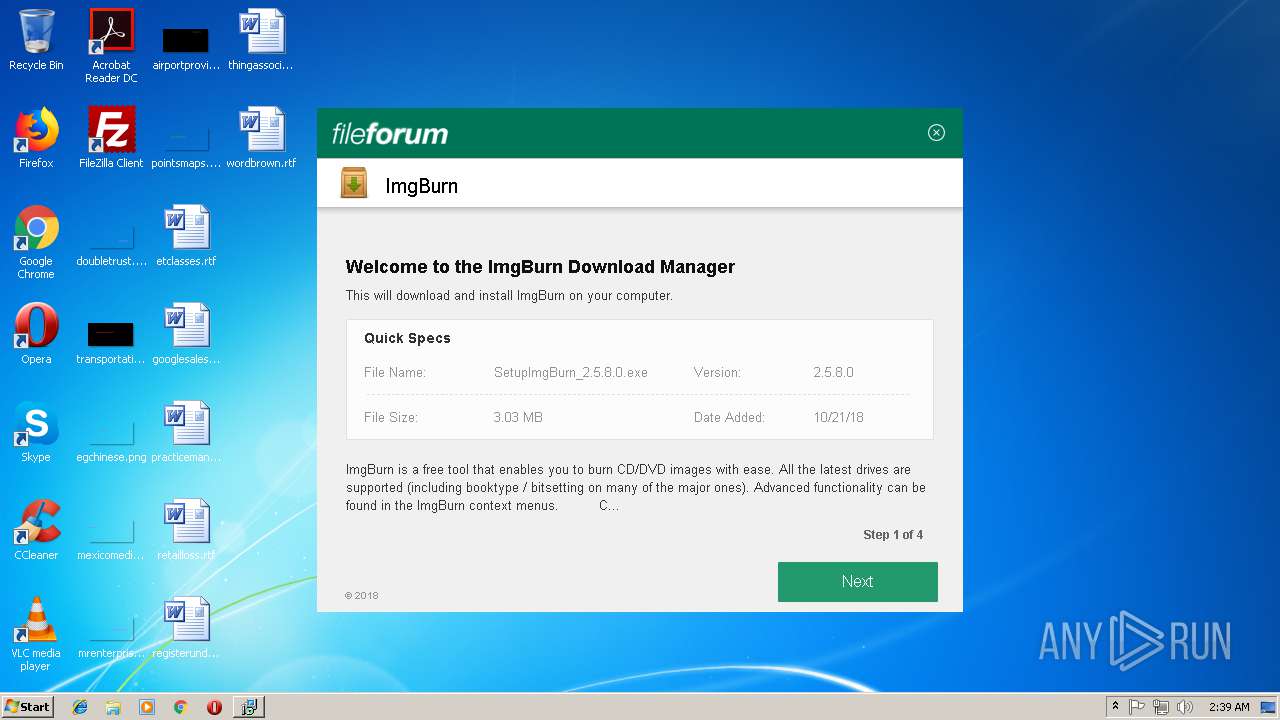Click the installer taskbar button
Image resolution: width=1280 pixels, height=720 pixels.
pyautogui.click(x=248, y=707)
